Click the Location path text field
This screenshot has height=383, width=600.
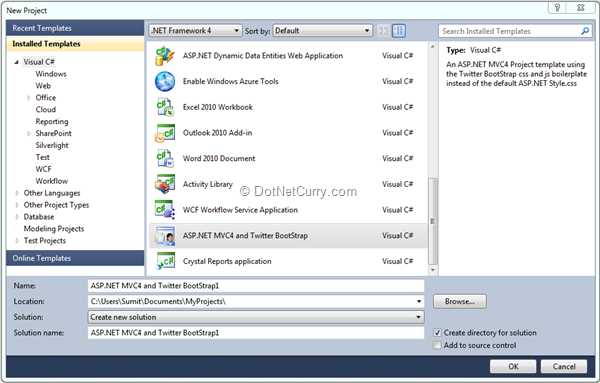[x=251, y=302]
